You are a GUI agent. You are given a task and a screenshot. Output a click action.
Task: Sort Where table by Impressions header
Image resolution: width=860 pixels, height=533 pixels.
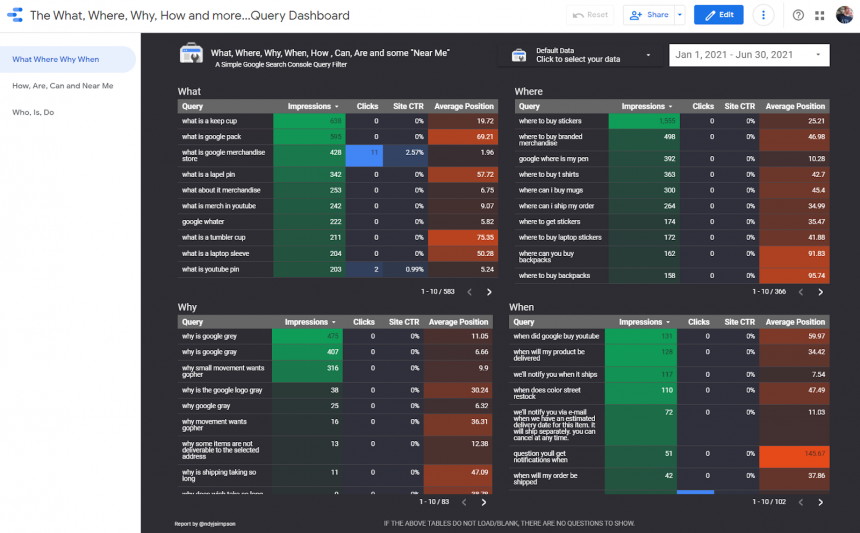(647, 106)
